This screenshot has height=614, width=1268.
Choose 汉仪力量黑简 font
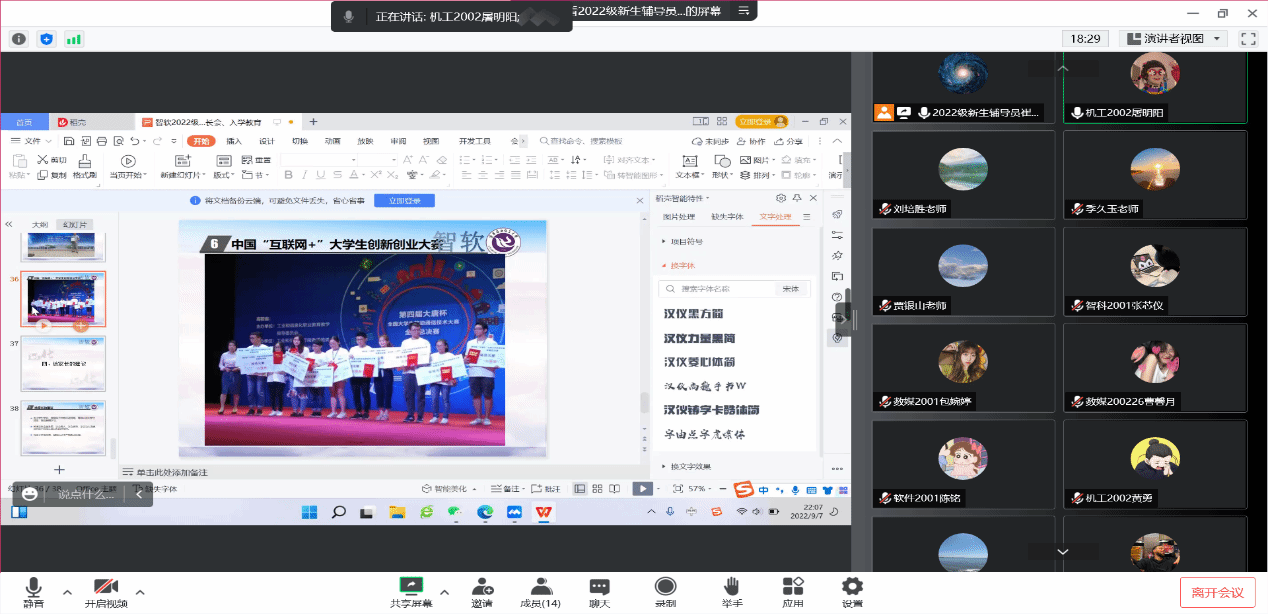click(699, 337)
